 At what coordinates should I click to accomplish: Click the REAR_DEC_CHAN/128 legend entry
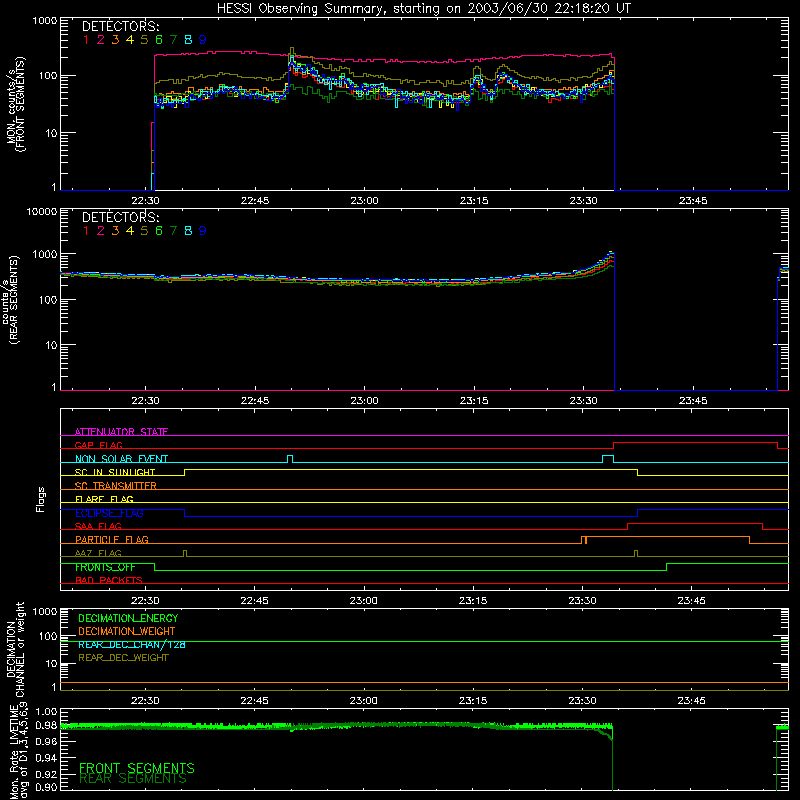tap(132, 644)
